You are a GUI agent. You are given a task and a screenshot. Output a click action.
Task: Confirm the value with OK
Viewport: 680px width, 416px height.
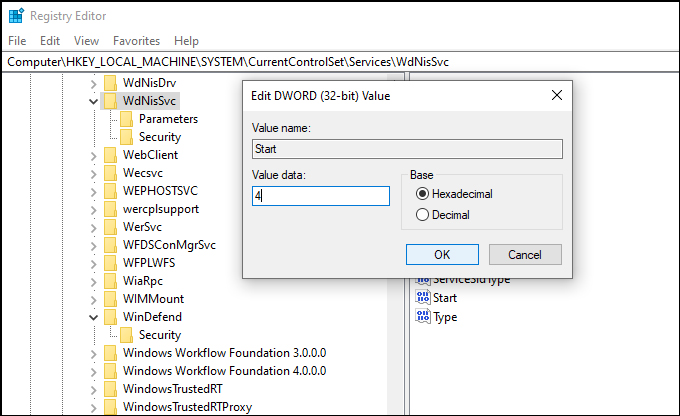[442, 254]
